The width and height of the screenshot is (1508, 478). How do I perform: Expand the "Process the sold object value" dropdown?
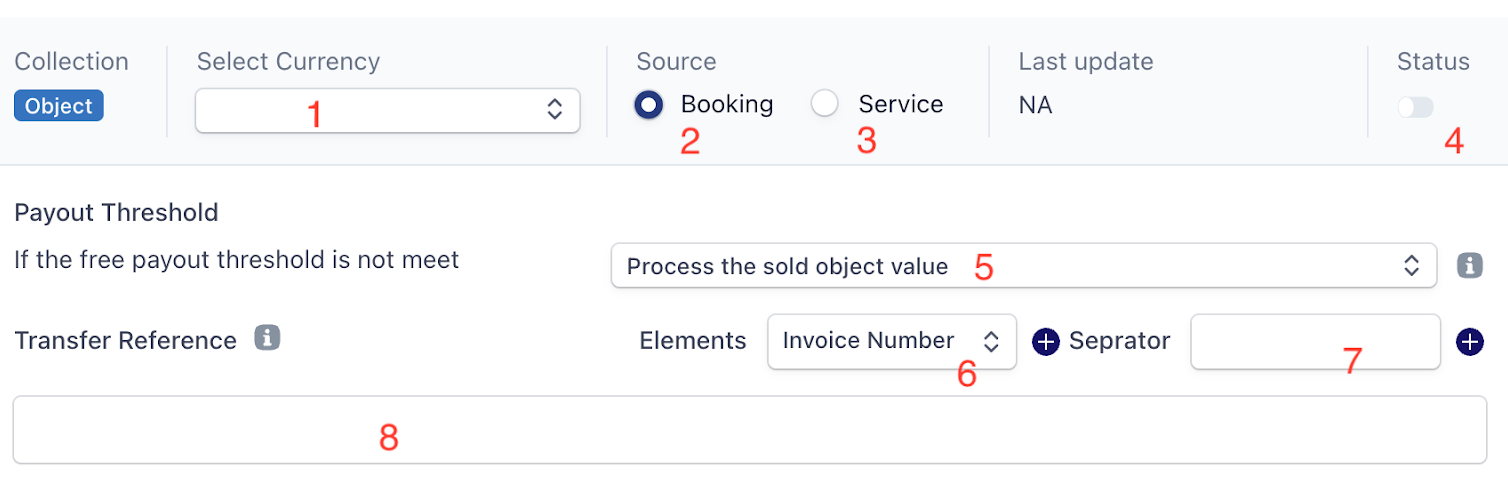coord(1023,266)
